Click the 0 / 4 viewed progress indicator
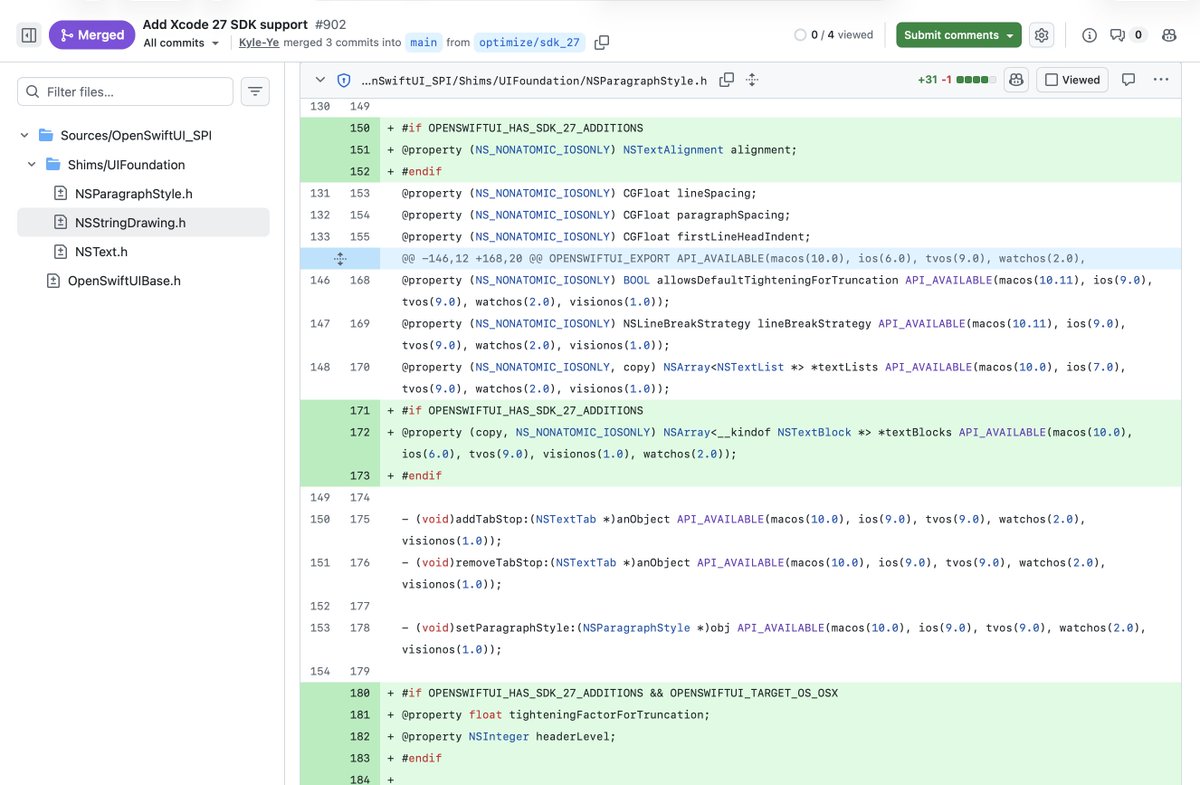Screen dimensions: 1200x785 click(x=834, y=35)
